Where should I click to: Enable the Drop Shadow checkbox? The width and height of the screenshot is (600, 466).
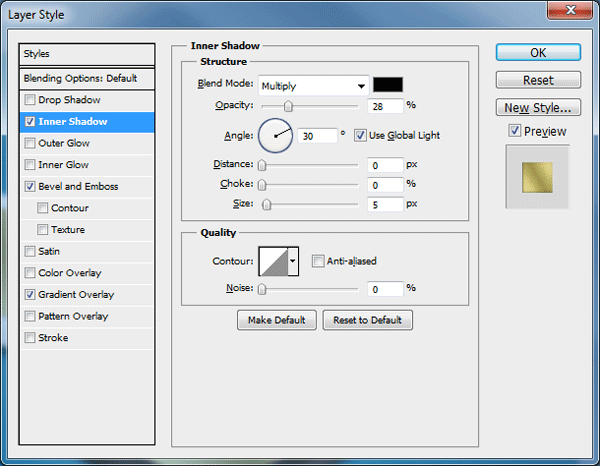coord(30,100)
